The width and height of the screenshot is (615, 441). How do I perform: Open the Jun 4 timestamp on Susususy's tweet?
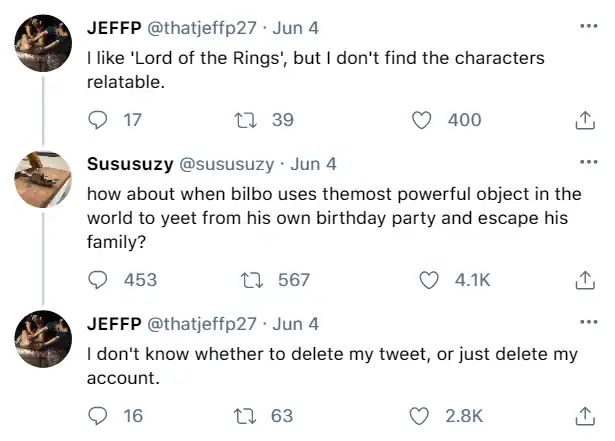coord(313,164)
